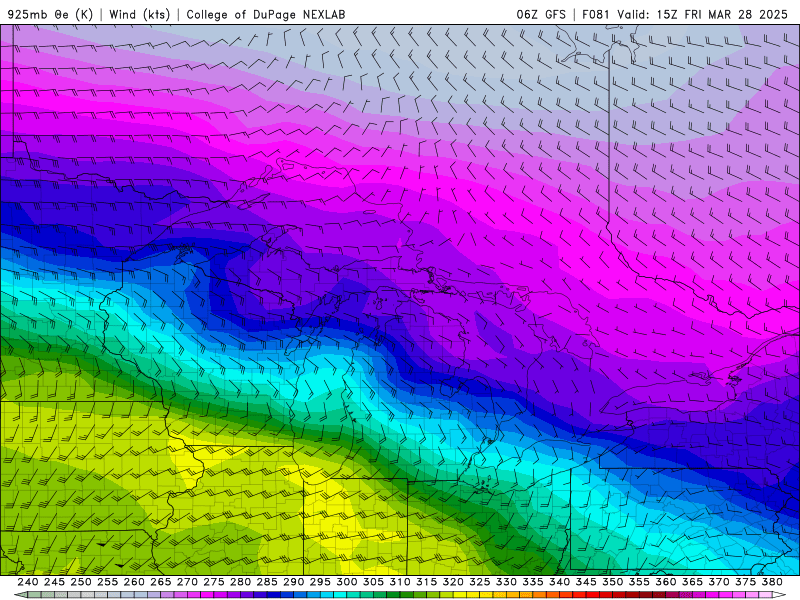
Task: Select the 270 legend value
Action: click(187, 582)
